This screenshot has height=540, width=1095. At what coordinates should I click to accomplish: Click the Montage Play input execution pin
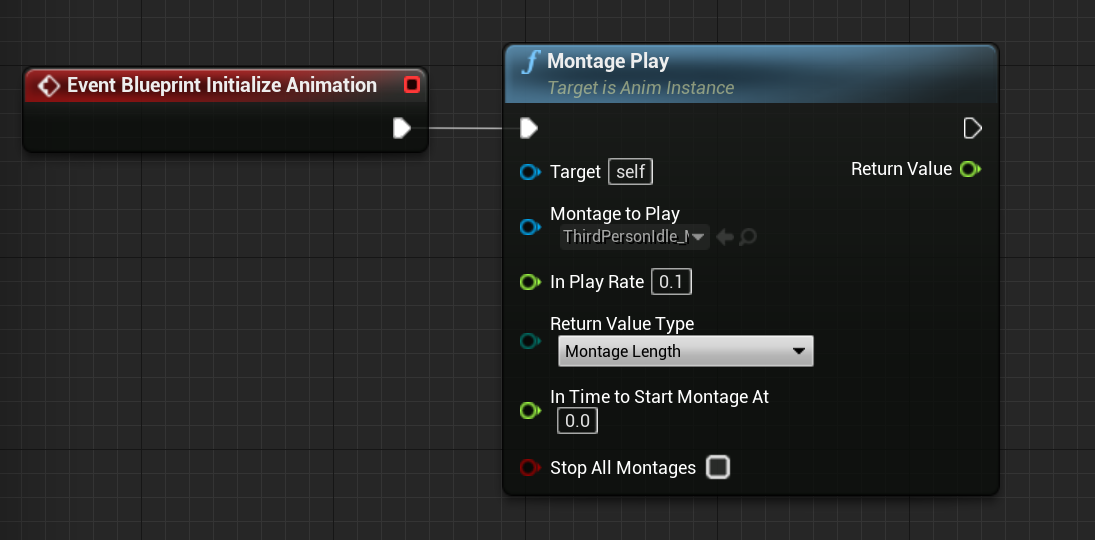pyautogui.click(x=529, y=129)
